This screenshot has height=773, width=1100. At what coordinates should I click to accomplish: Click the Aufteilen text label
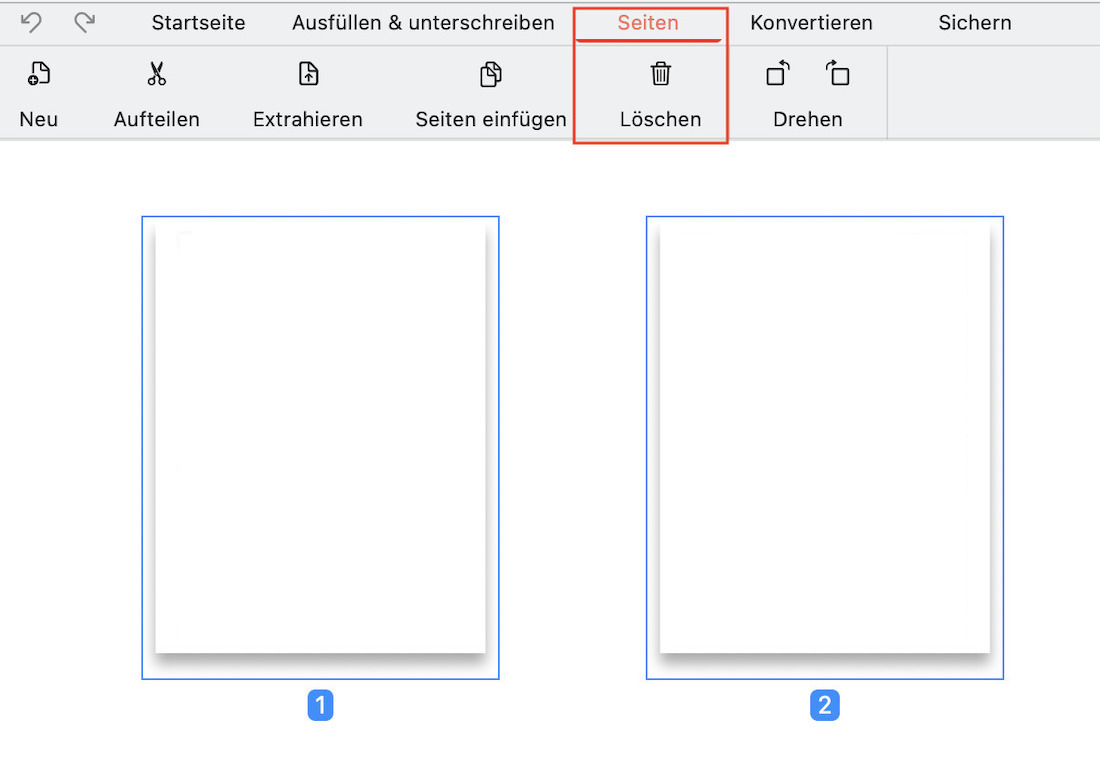click(157, 120)
